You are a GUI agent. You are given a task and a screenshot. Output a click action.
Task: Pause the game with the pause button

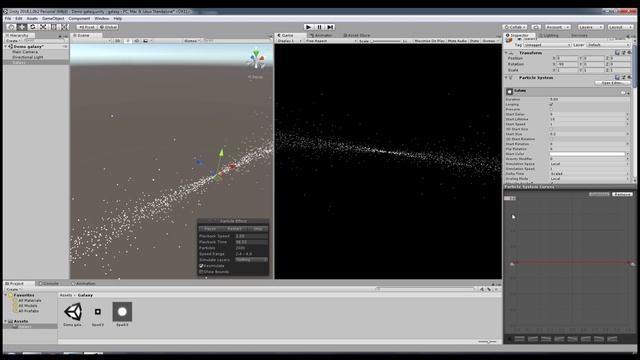coord(320,27)
